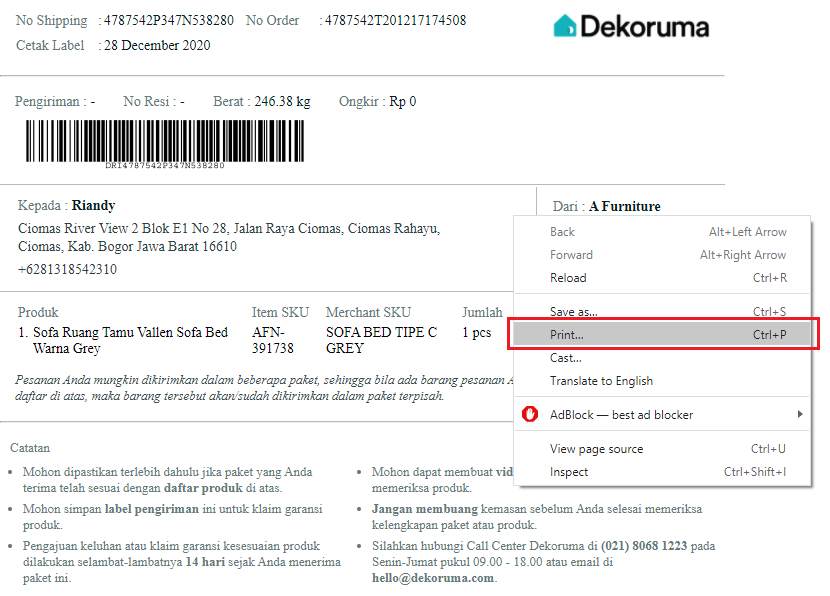
Task: Click the Cetak Label field label
Action: [50, 46]
